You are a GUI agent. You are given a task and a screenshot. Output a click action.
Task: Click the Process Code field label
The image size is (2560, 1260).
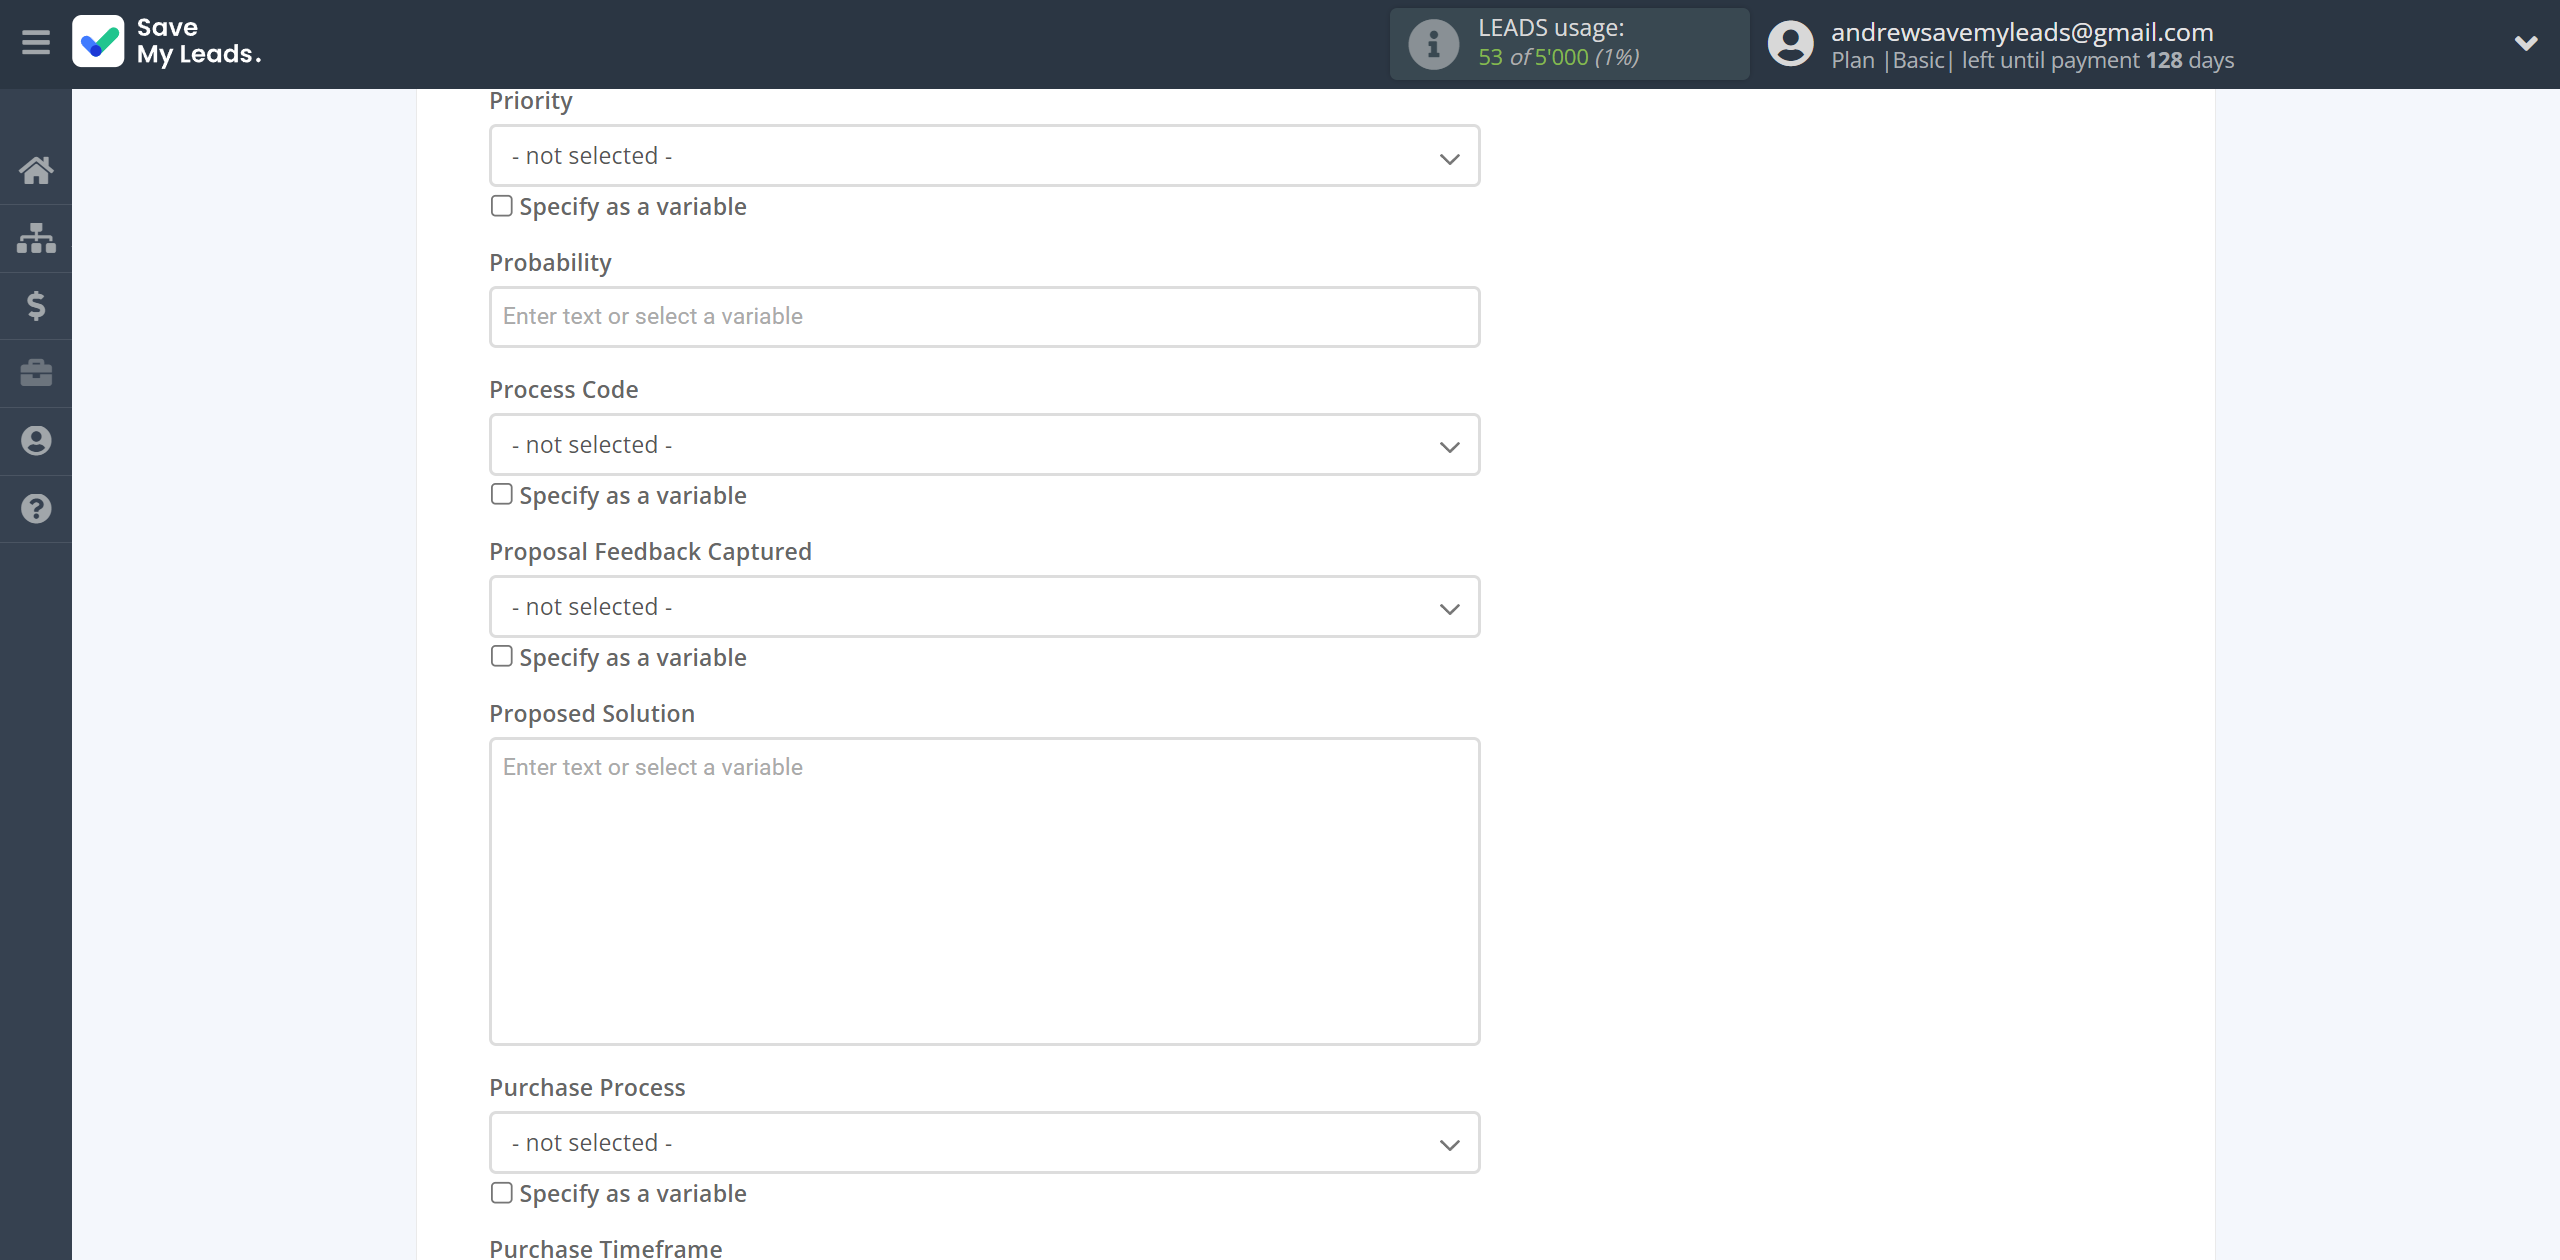564,390
